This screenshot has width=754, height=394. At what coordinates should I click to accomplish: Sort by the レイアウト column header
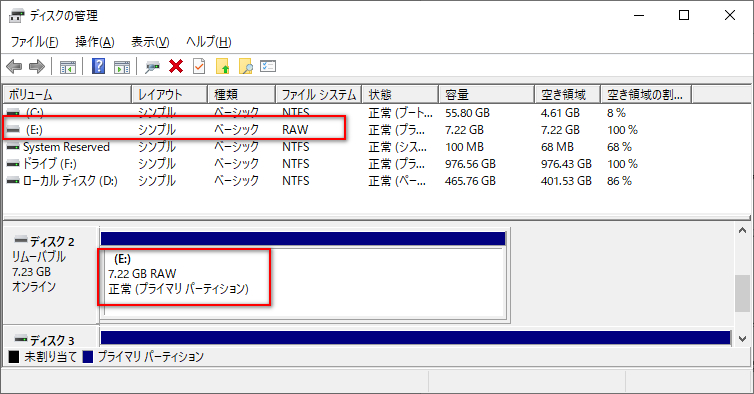[170, 94]
